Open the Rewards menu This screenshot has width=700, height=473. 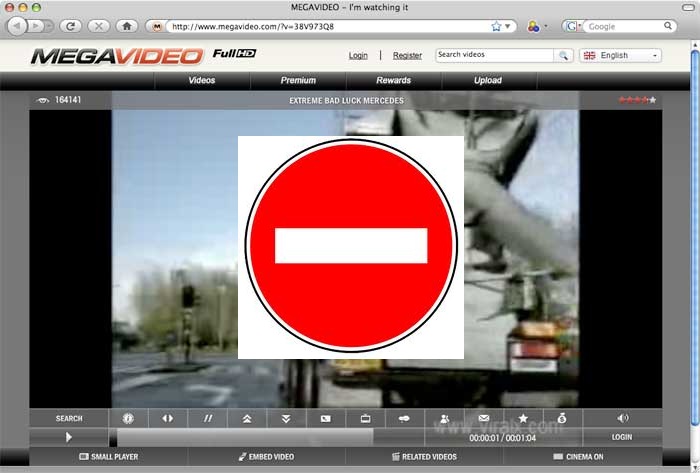tap(393, 80)
